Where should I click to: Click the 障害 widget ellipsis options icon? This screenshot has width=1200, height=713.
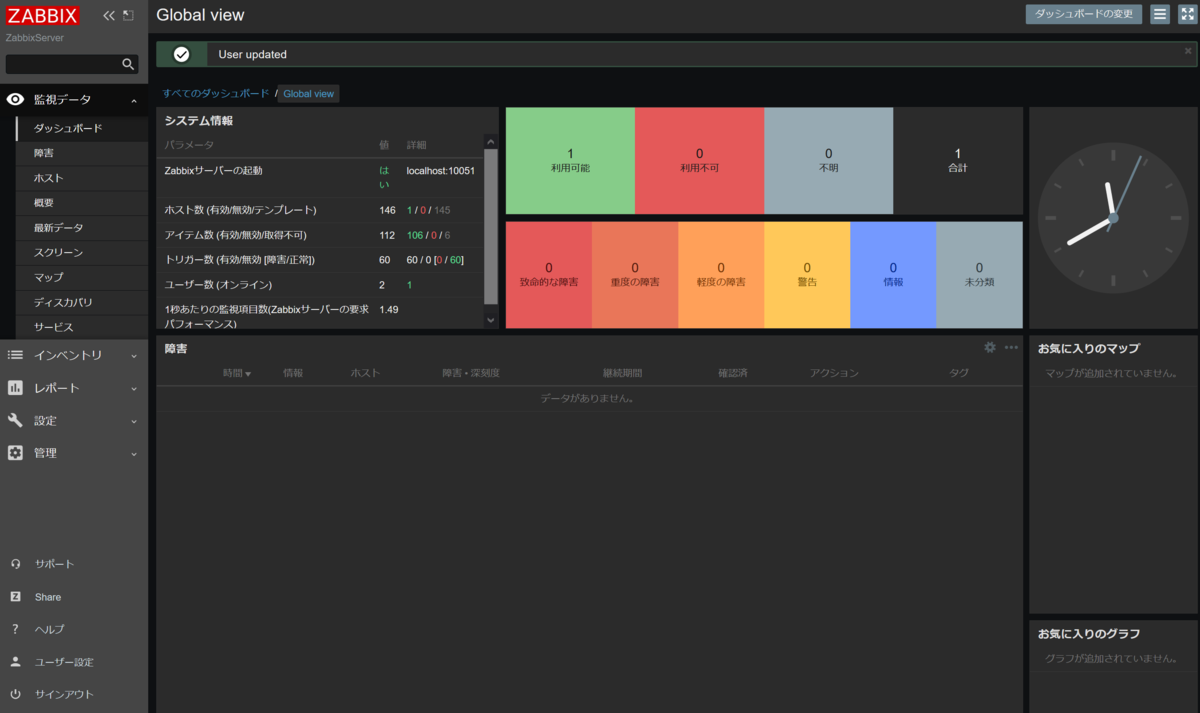pyautogui.click(x=1011, y=347)
